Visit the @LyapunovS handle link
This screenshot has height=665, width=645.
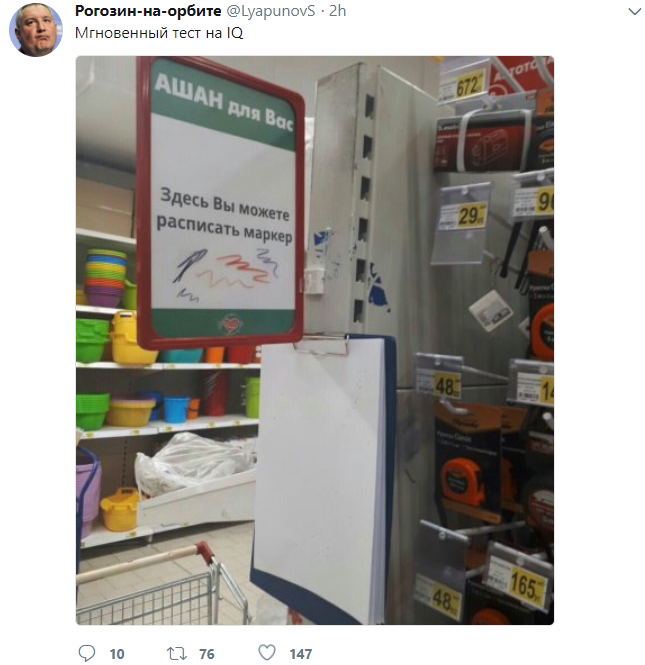[271, 11]
